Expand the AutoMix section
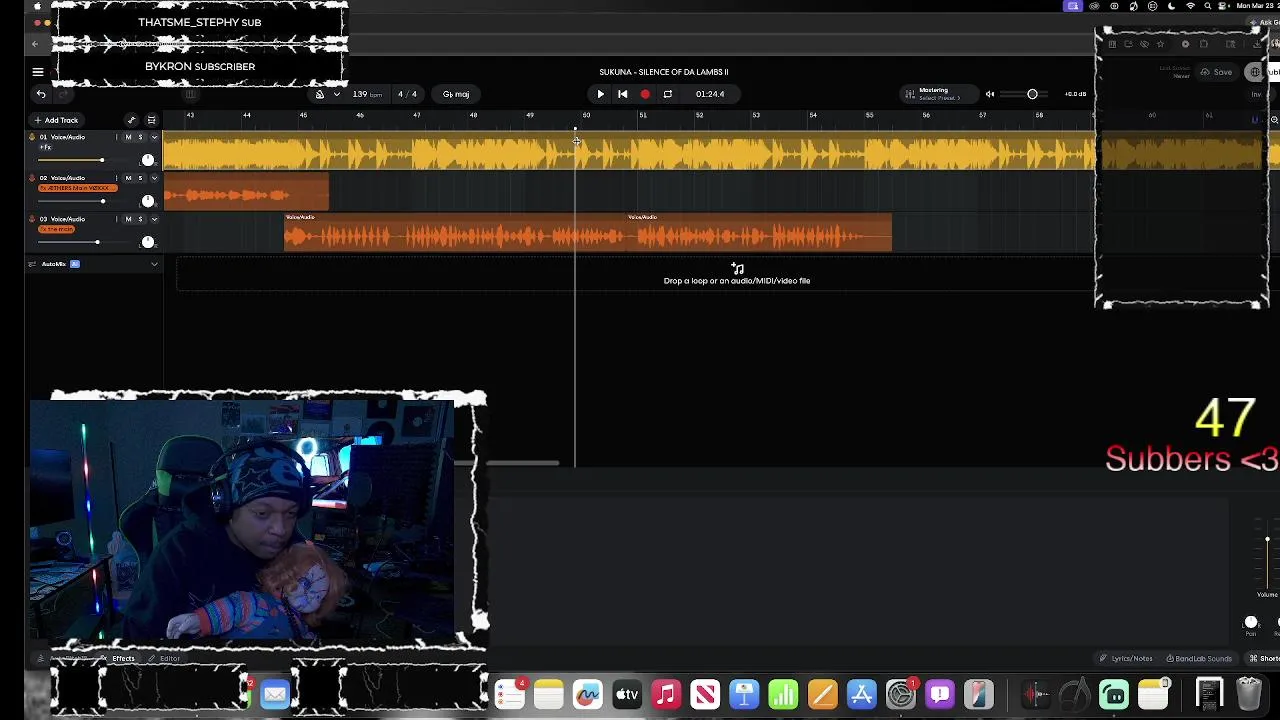1280x720 pixels. [x=154, y=264]
